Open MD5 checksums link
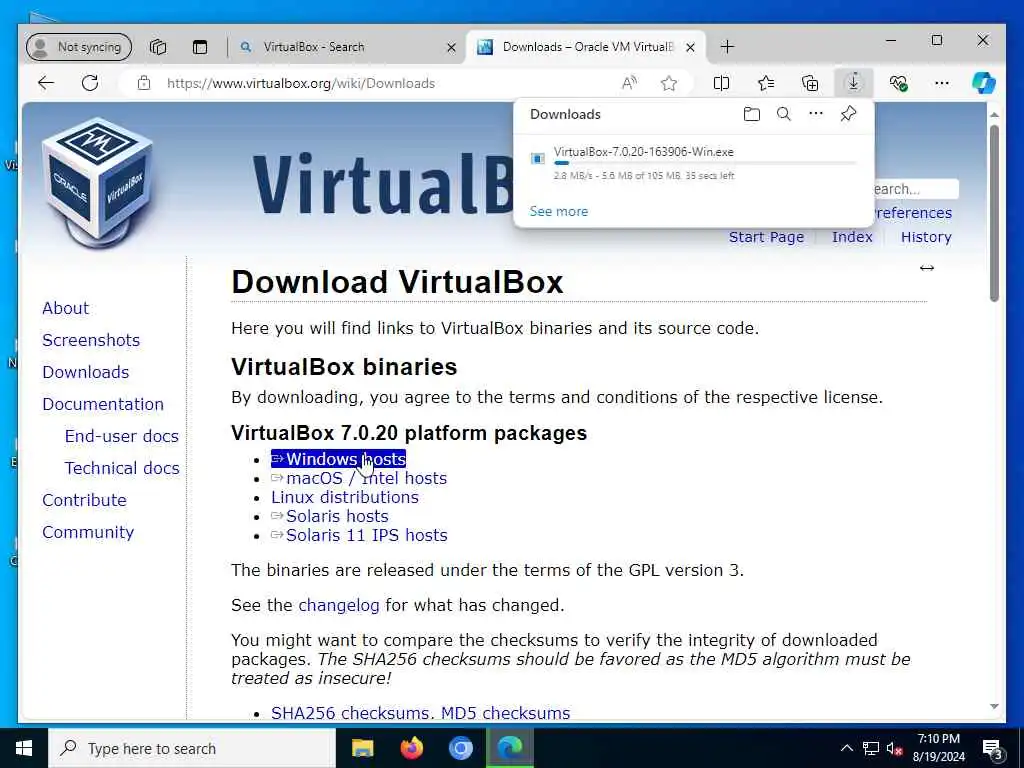Viewport: 1024px width, 768px height. pyautogui.click(x=505, y=713)
